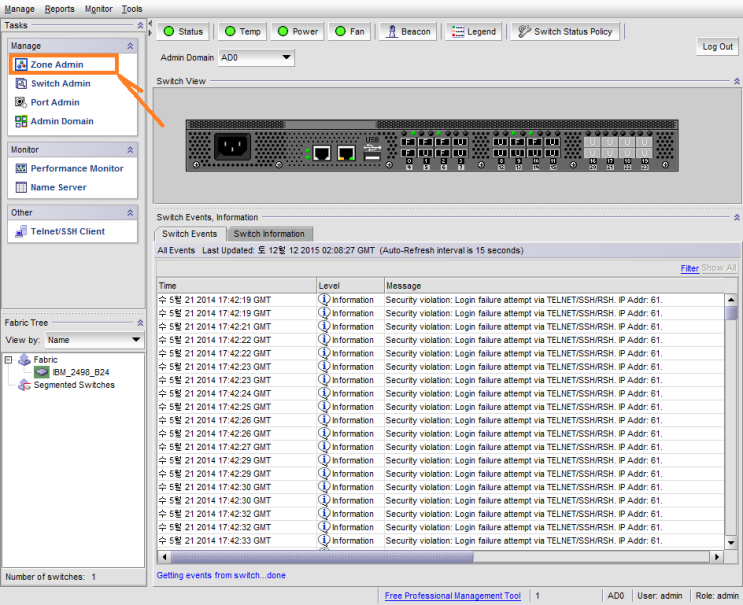This screenshot has height=605, width=743.
Task: Click the events horizontal scrollbar thumb
Action: point(322,557)
